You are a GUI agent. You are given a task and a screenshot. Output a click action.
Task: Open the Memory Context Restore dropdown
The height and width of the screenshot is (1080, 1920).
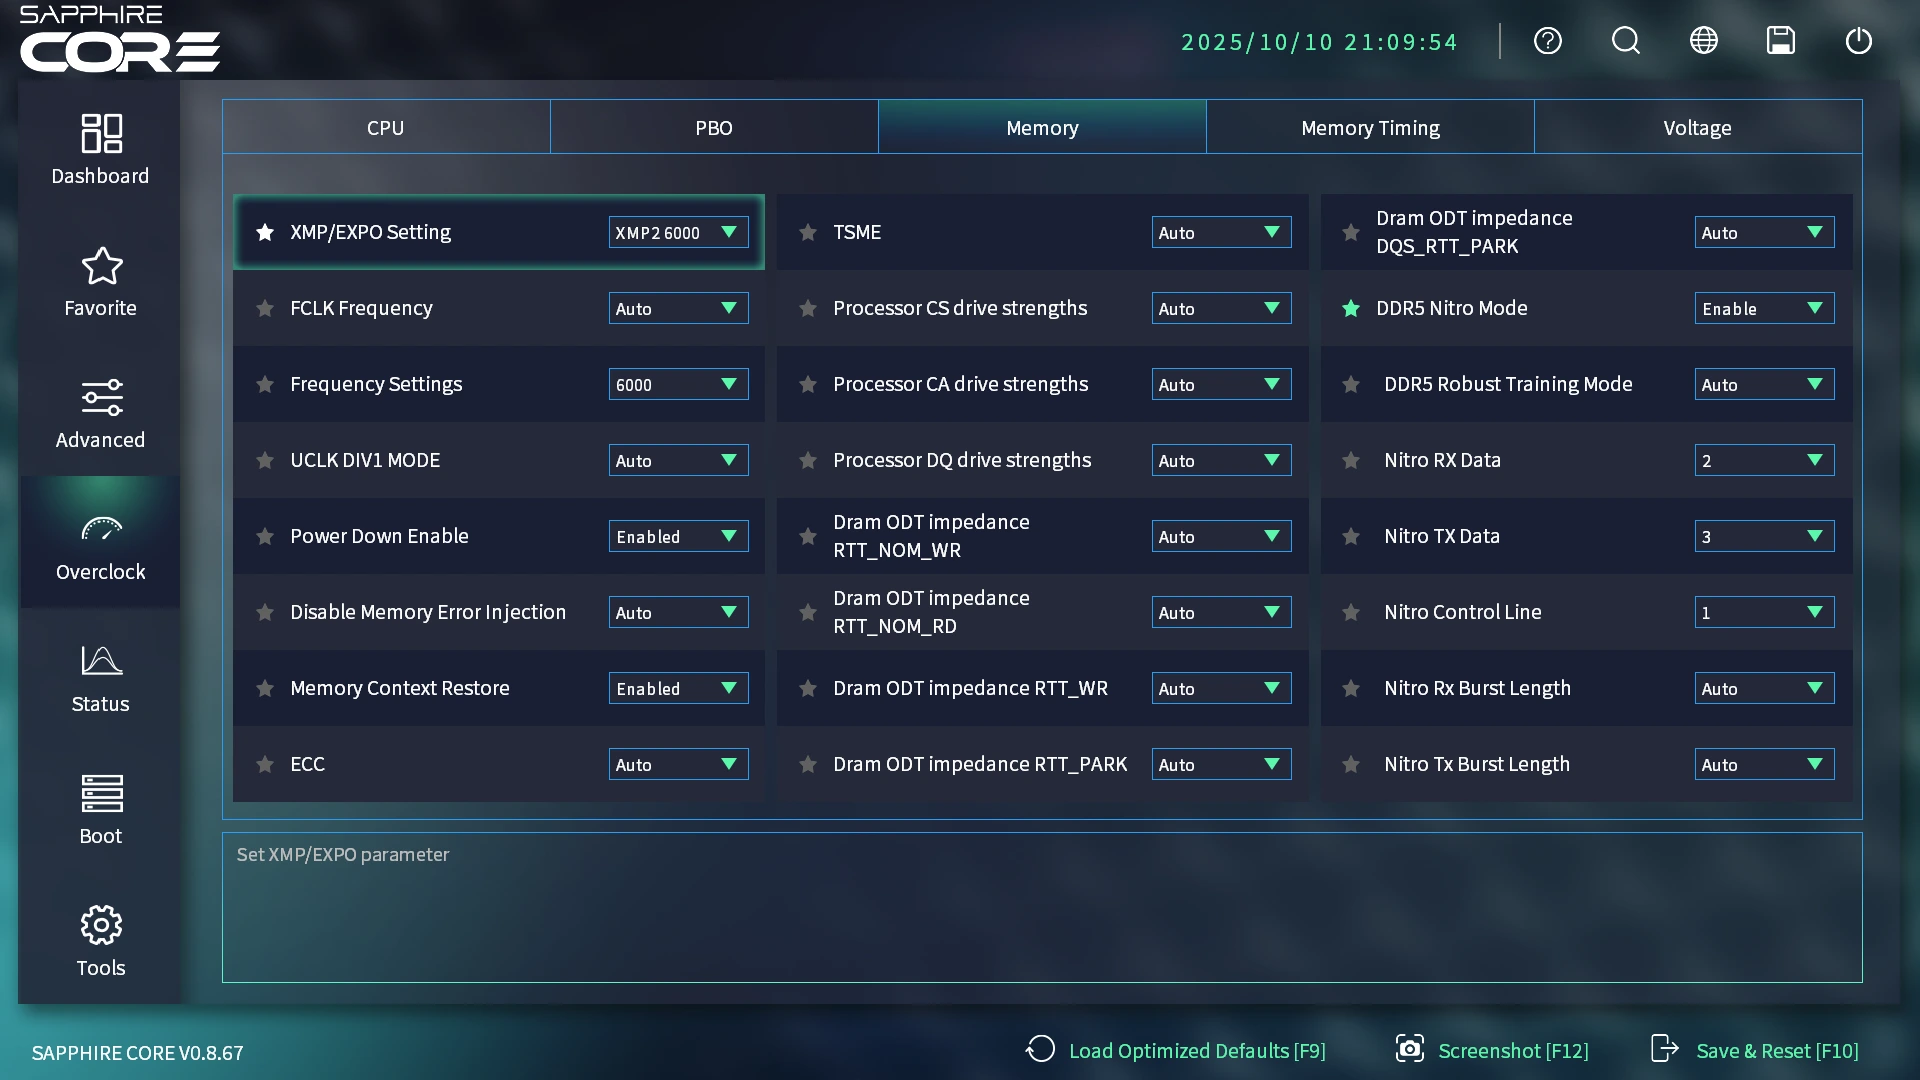(x=678, y=688)
